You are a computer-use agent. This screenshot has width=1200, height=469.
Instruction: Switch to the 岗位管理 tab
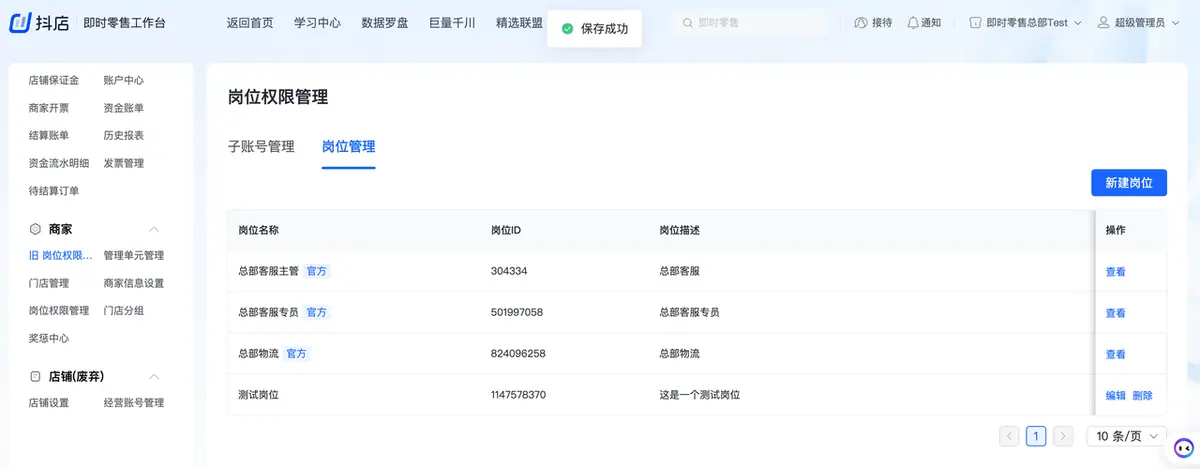[348, 146]
